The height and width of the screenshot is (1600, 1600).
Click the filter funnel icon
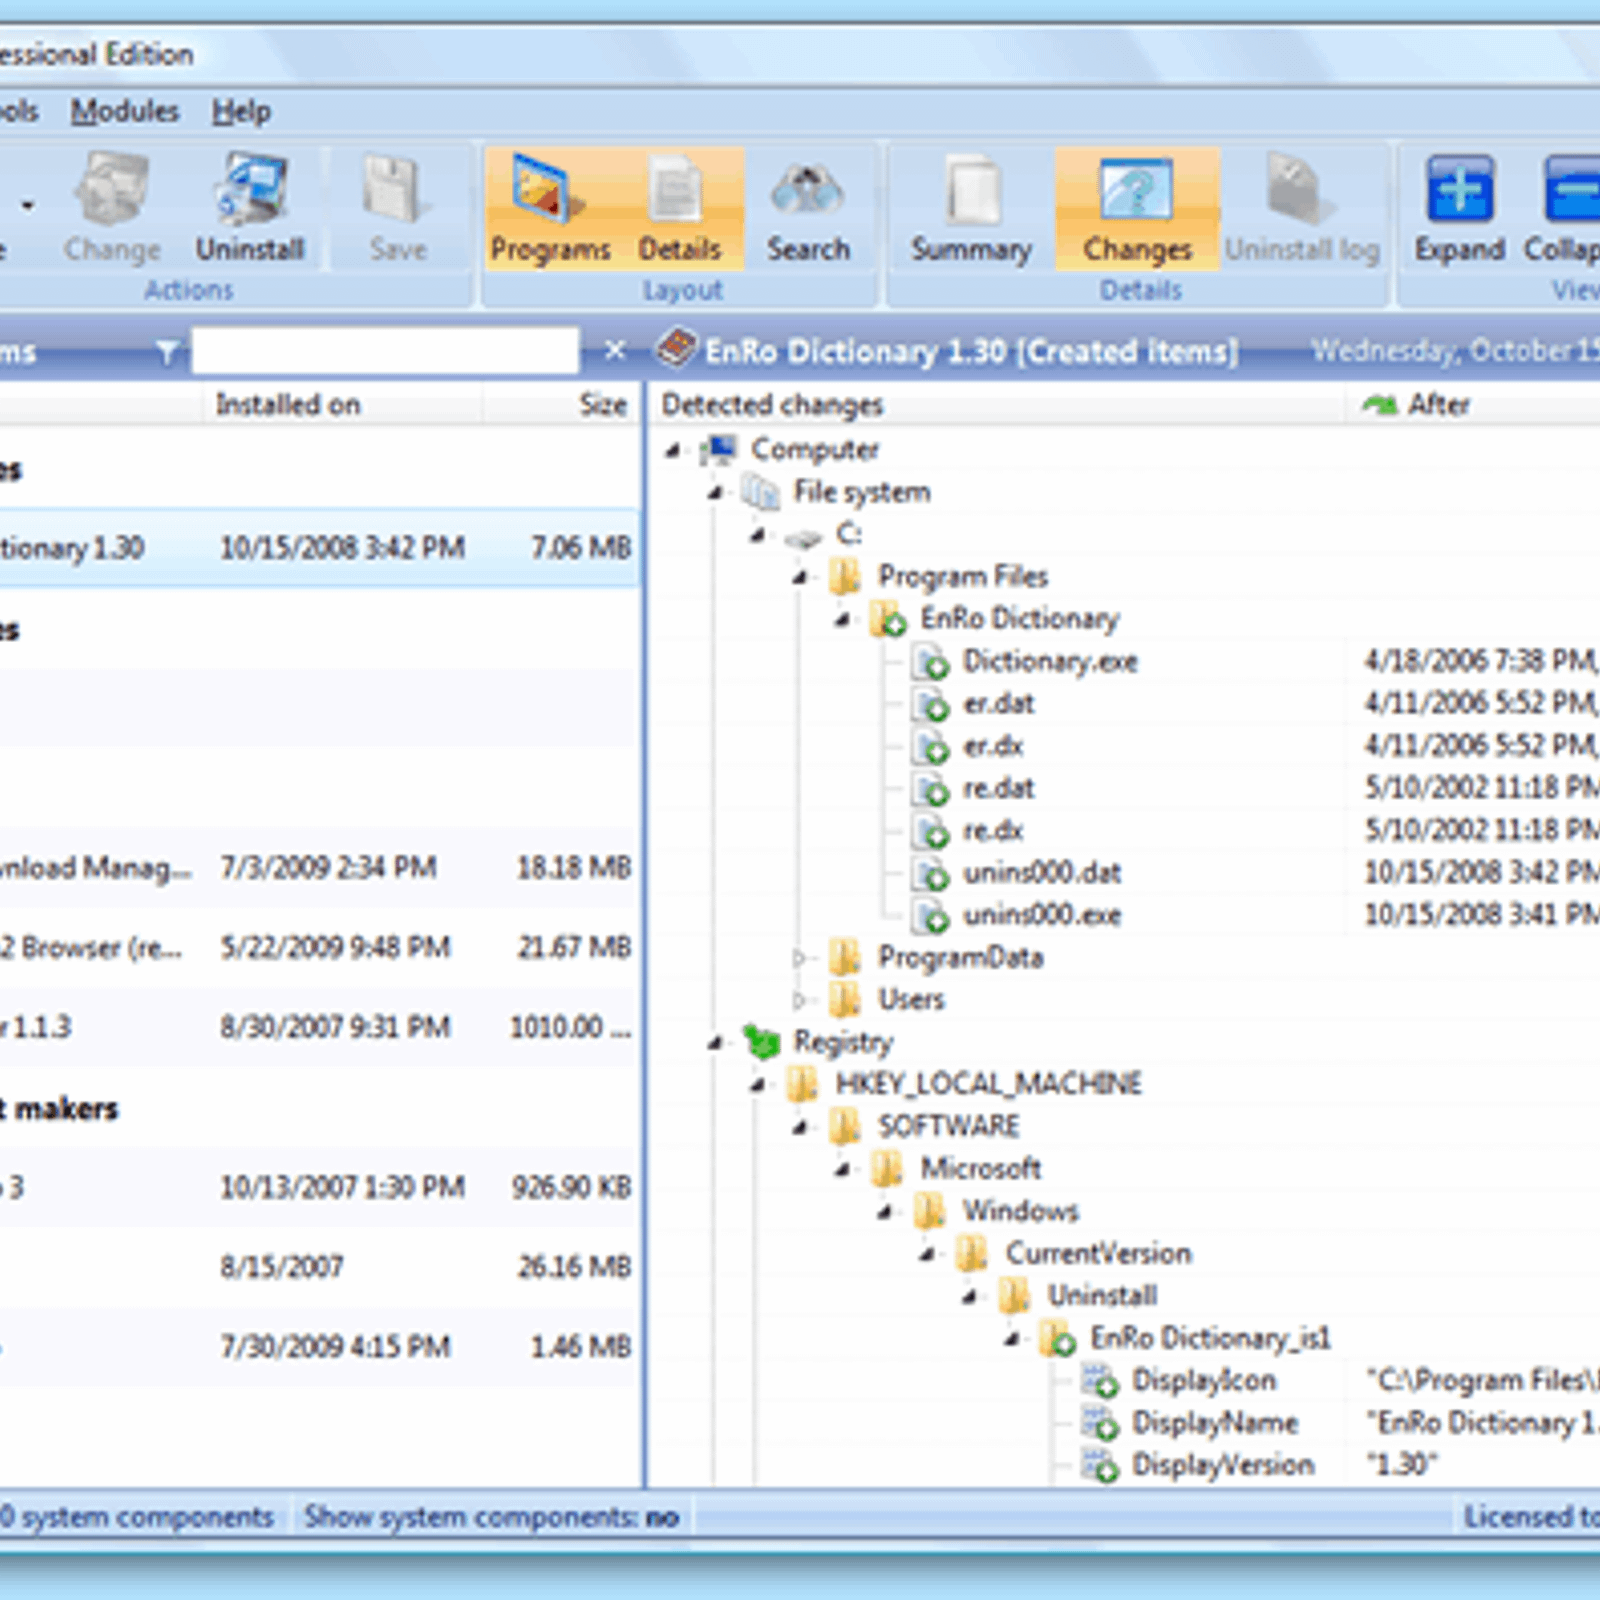(x=167, y=351)
